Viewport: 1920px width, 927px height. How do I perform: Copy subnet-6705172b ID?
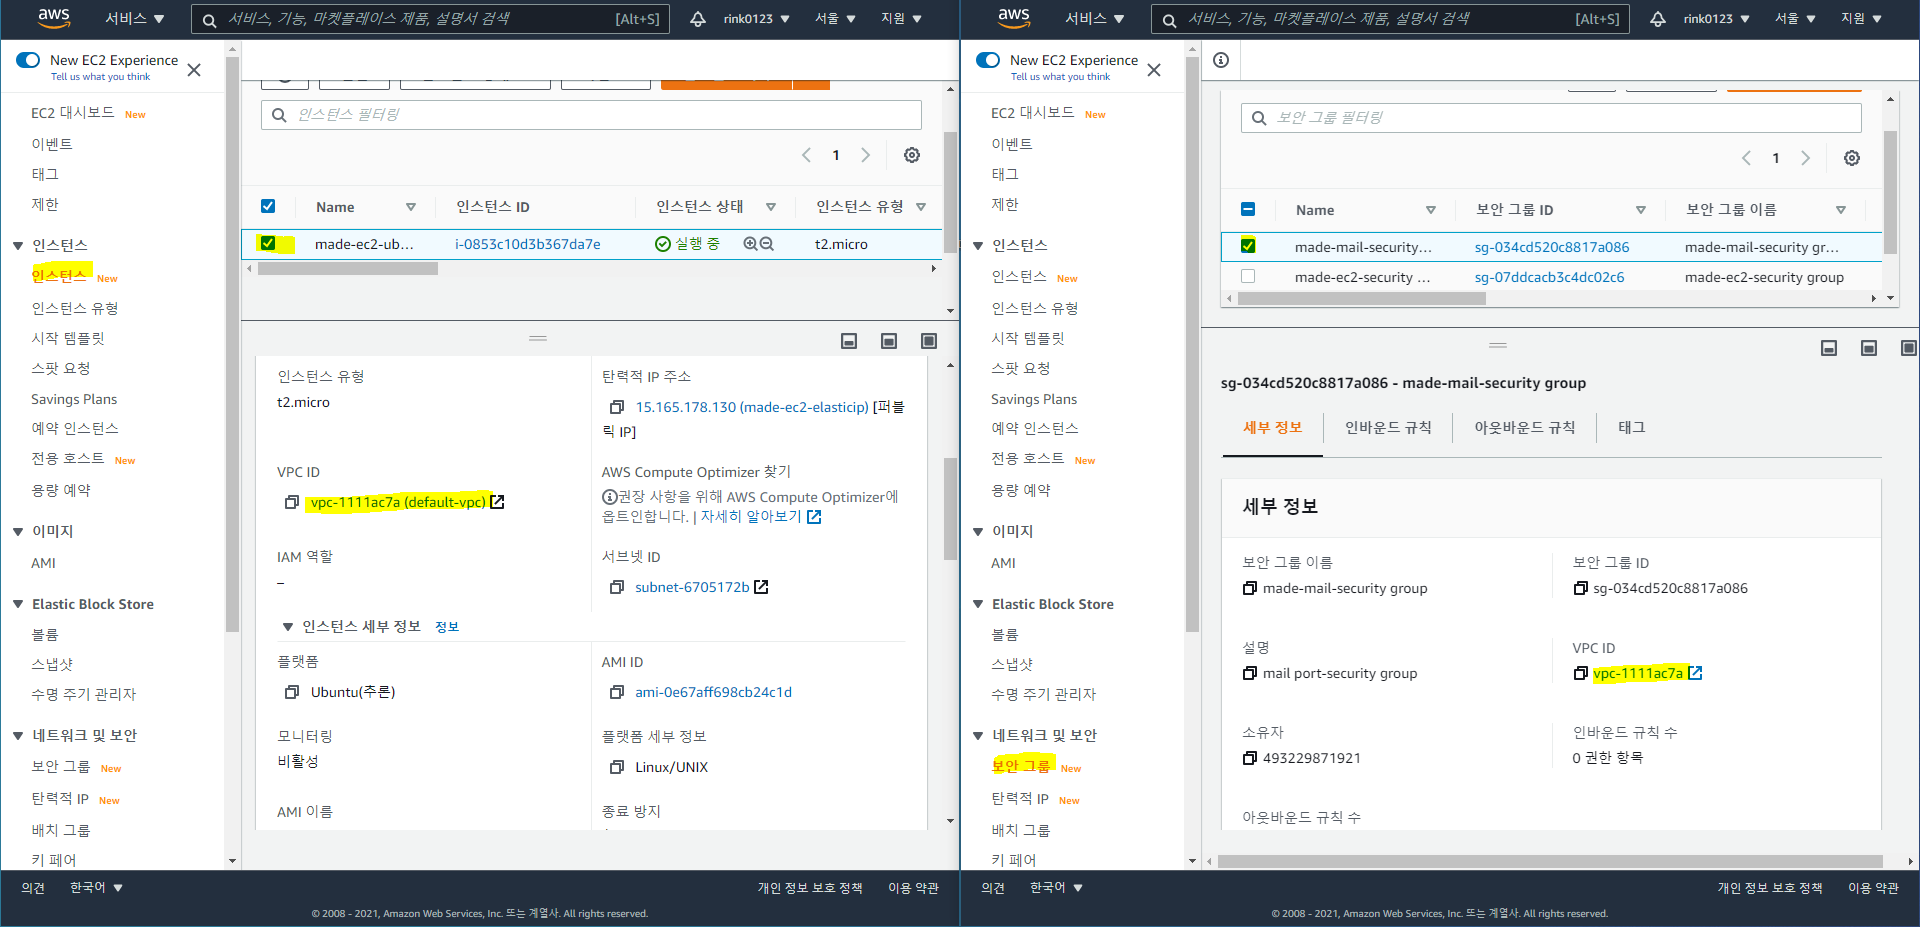click(x=617, y=587)
